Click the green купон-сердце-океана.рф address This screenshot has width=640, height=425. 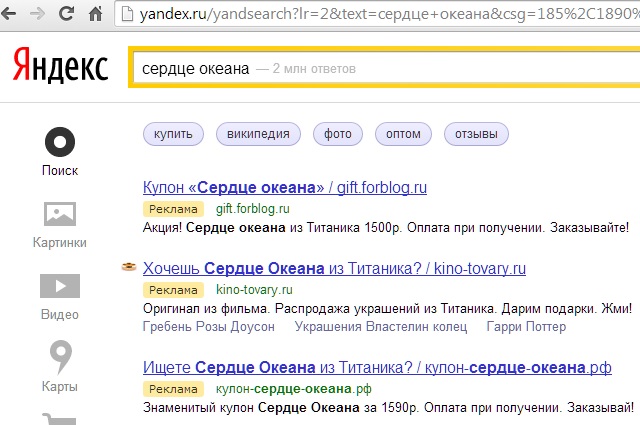[294, 389]
